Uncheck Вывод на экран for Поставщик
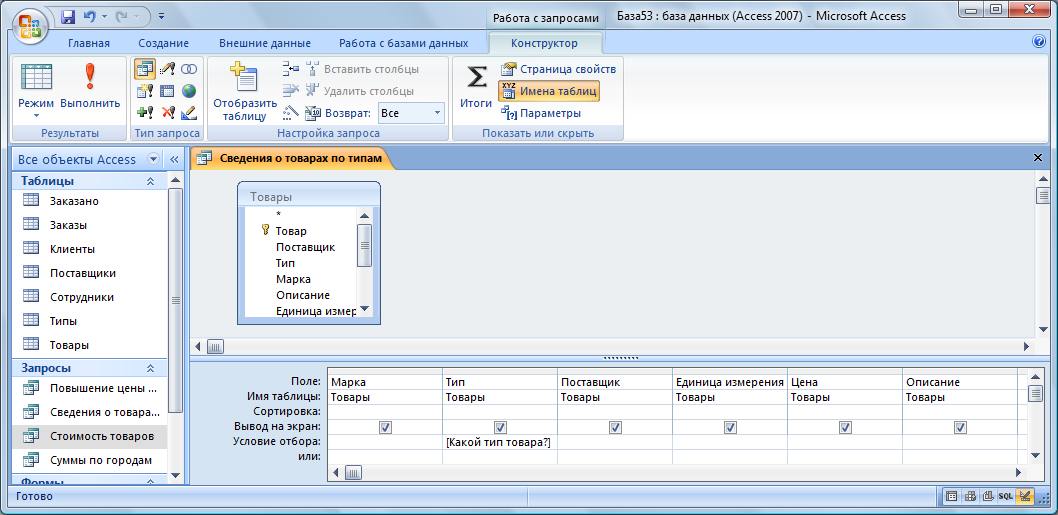The image size is (1058, 515). [615, 427]
